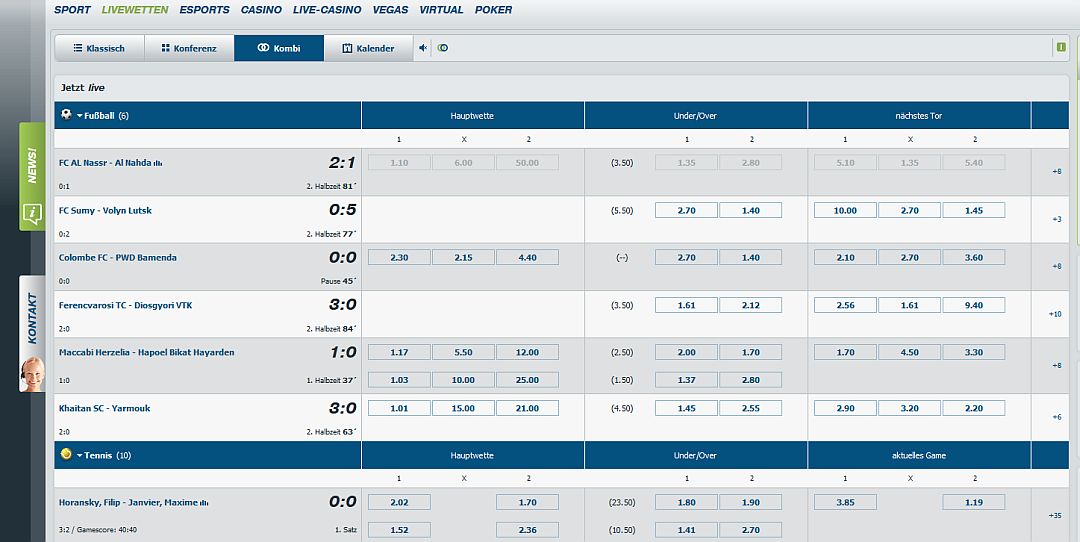1080x542 pixels.
Task: Open statistics icon next to Horansky - Janvier
Action: (204, 503)
